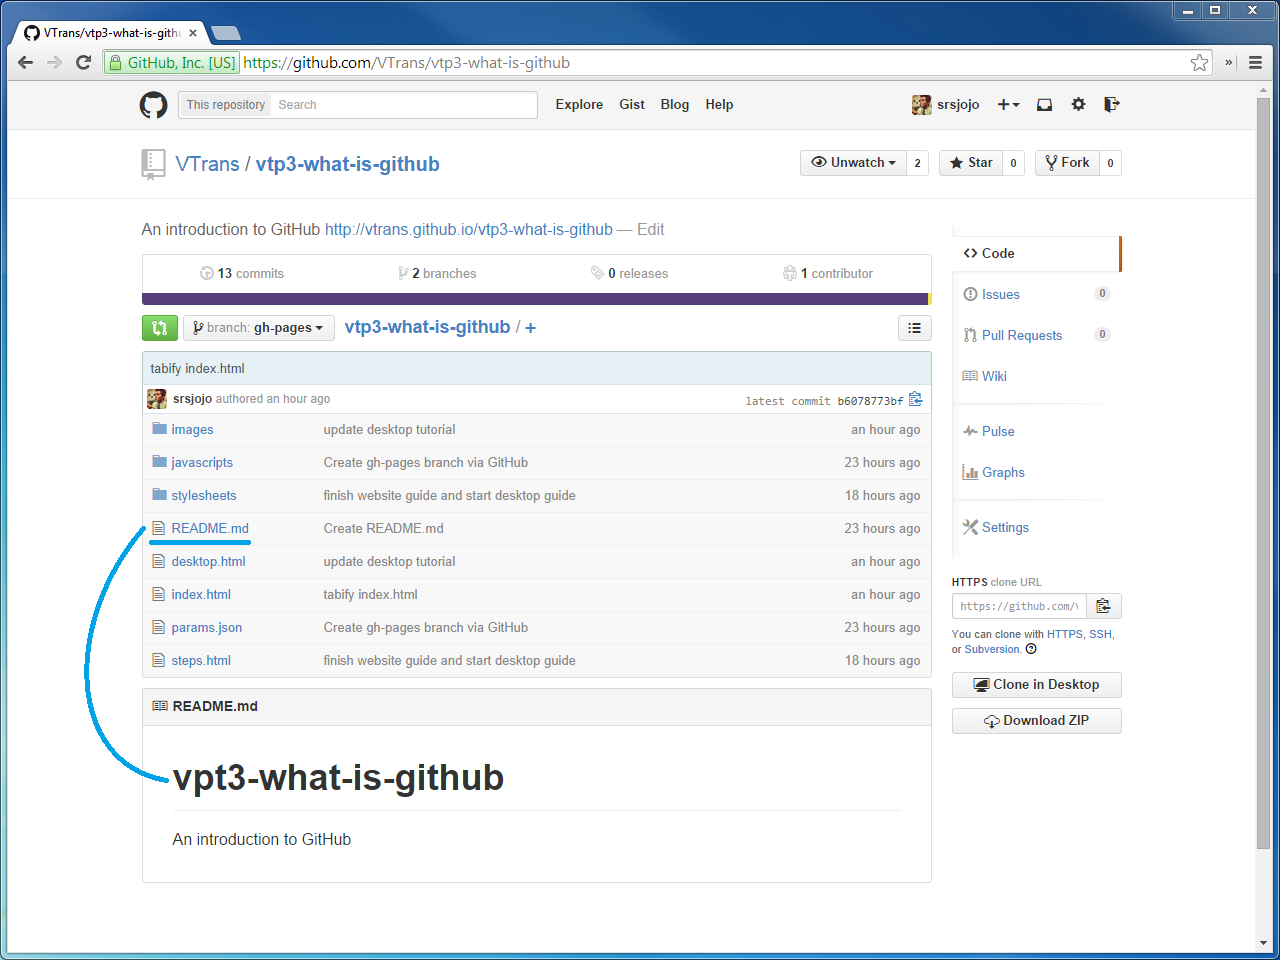
Task: Open the notifications inbox icon
Action: coord(1044,104)
